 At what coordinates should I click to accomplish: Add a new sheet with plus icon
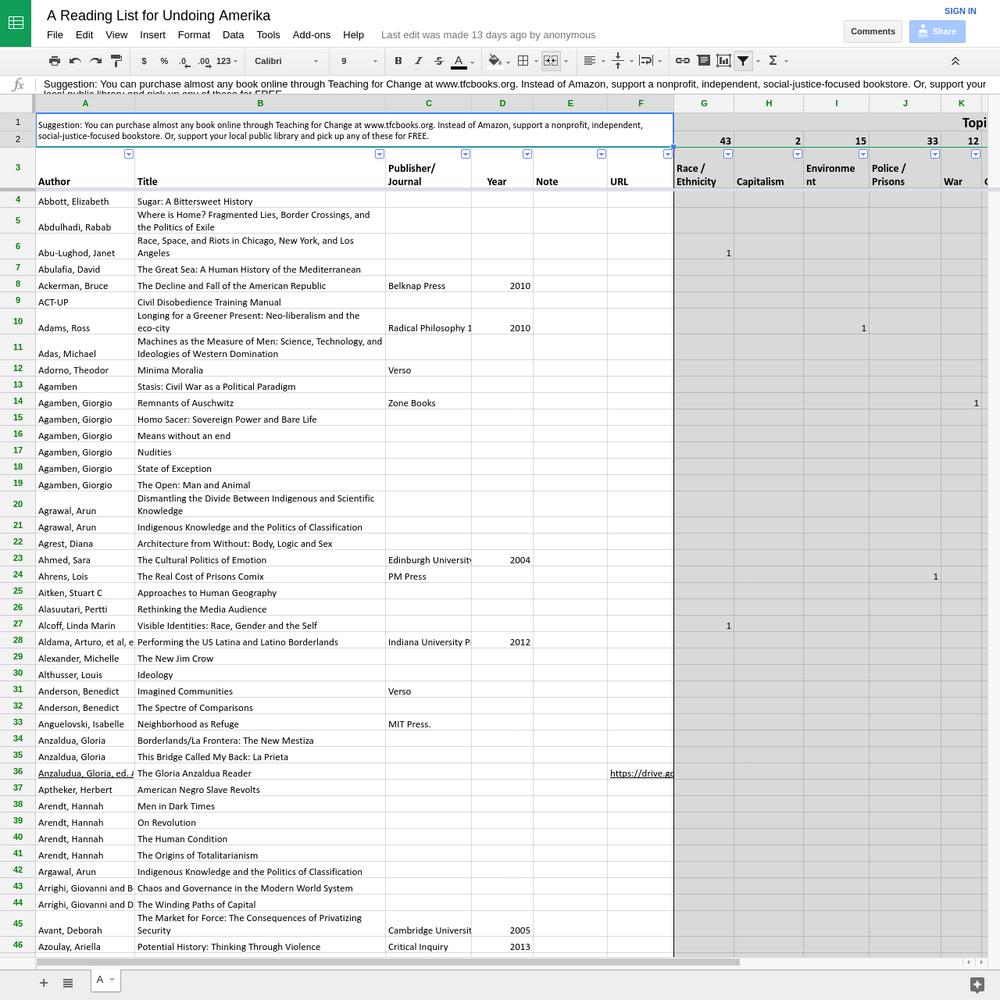click(x=43, y=983)
